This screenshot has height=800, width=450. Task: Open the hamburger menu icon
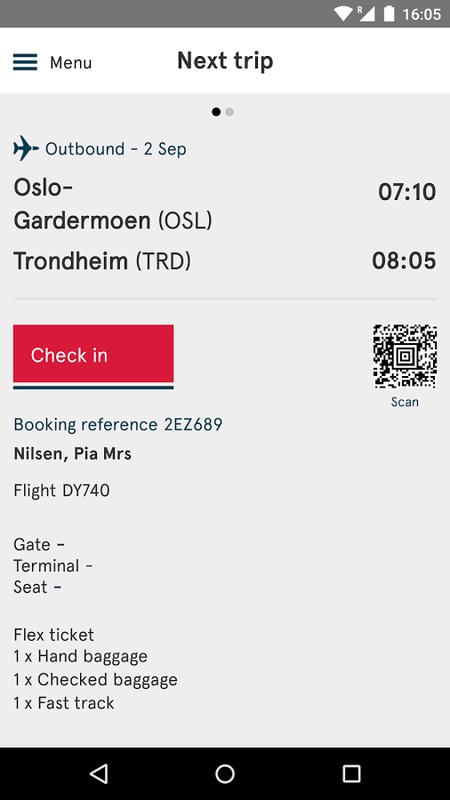point(25,62)
